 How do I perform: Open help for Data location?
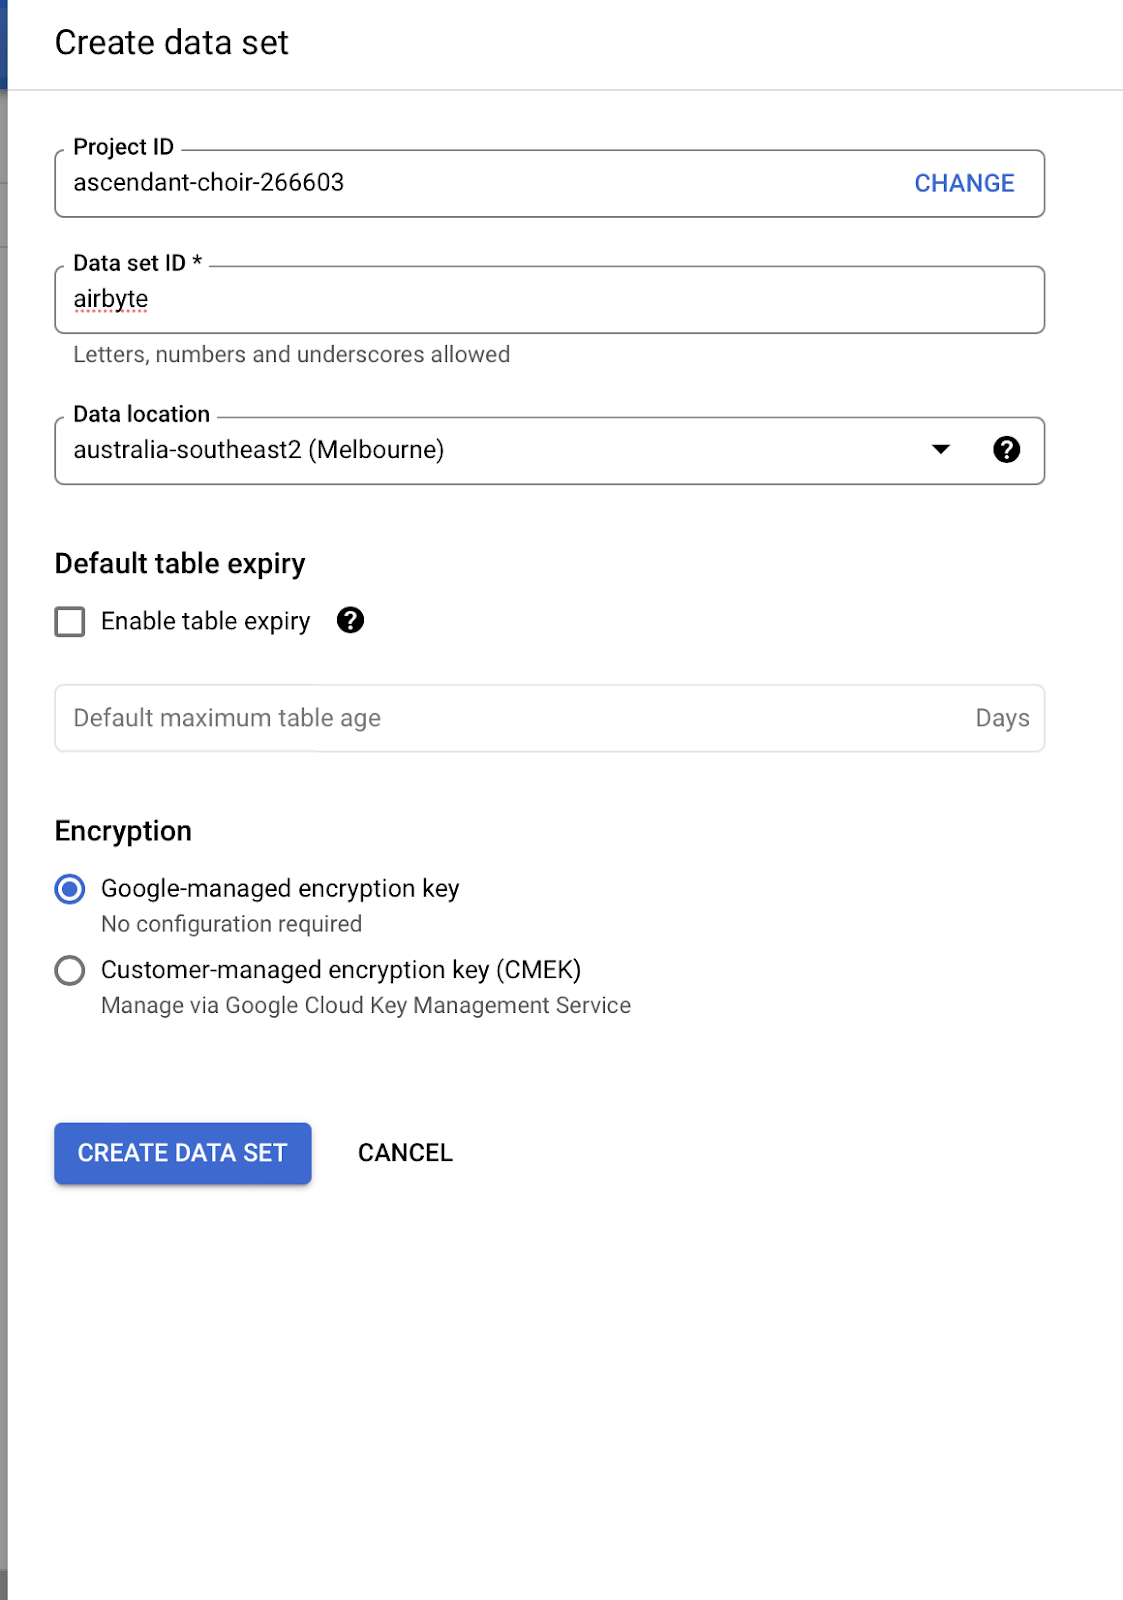[x=1006, y=450]
